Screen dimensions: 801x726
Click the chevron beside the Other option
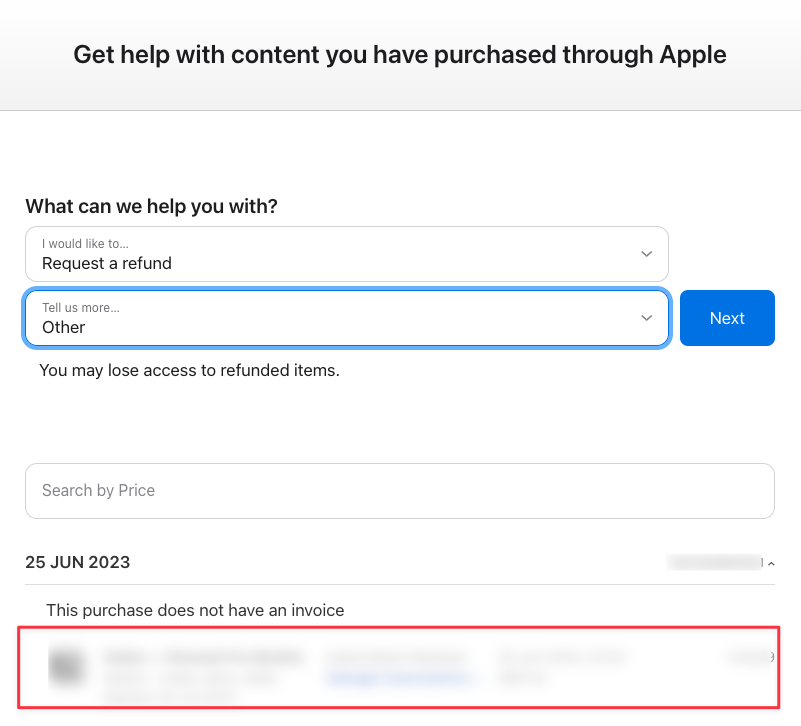click(x=646, y=318)
